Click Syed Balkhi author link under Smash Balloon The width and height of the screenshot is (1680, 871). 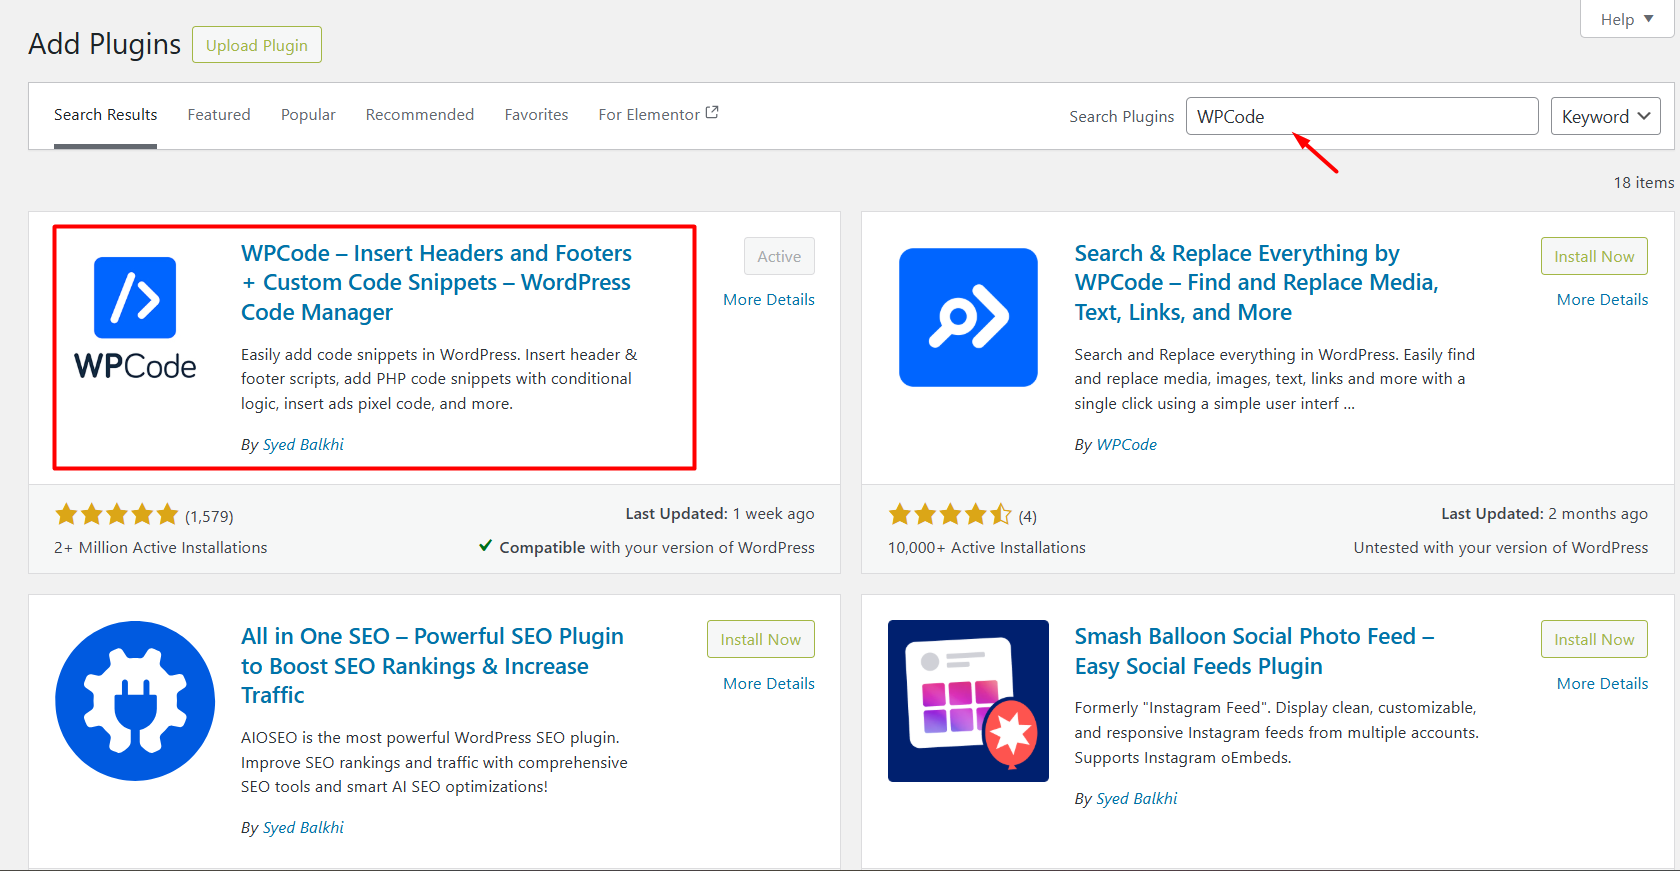pos(1137,799)
